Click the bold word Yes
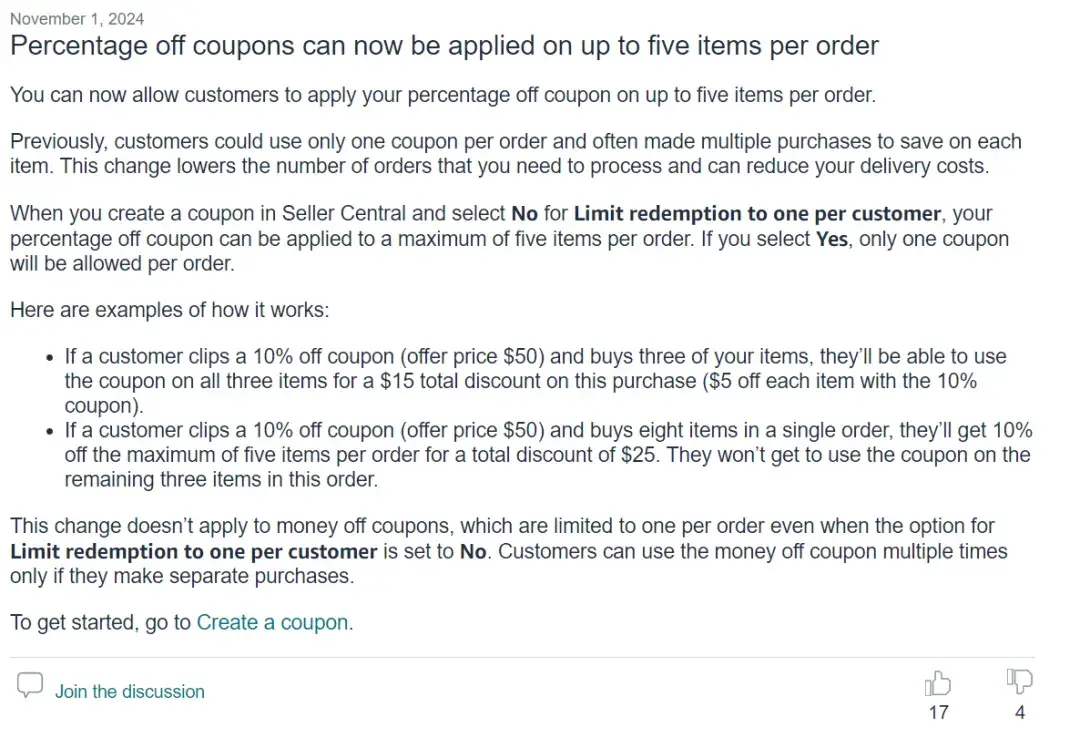The width and height of the screenshot is (1080, 738). pos(832,239)
